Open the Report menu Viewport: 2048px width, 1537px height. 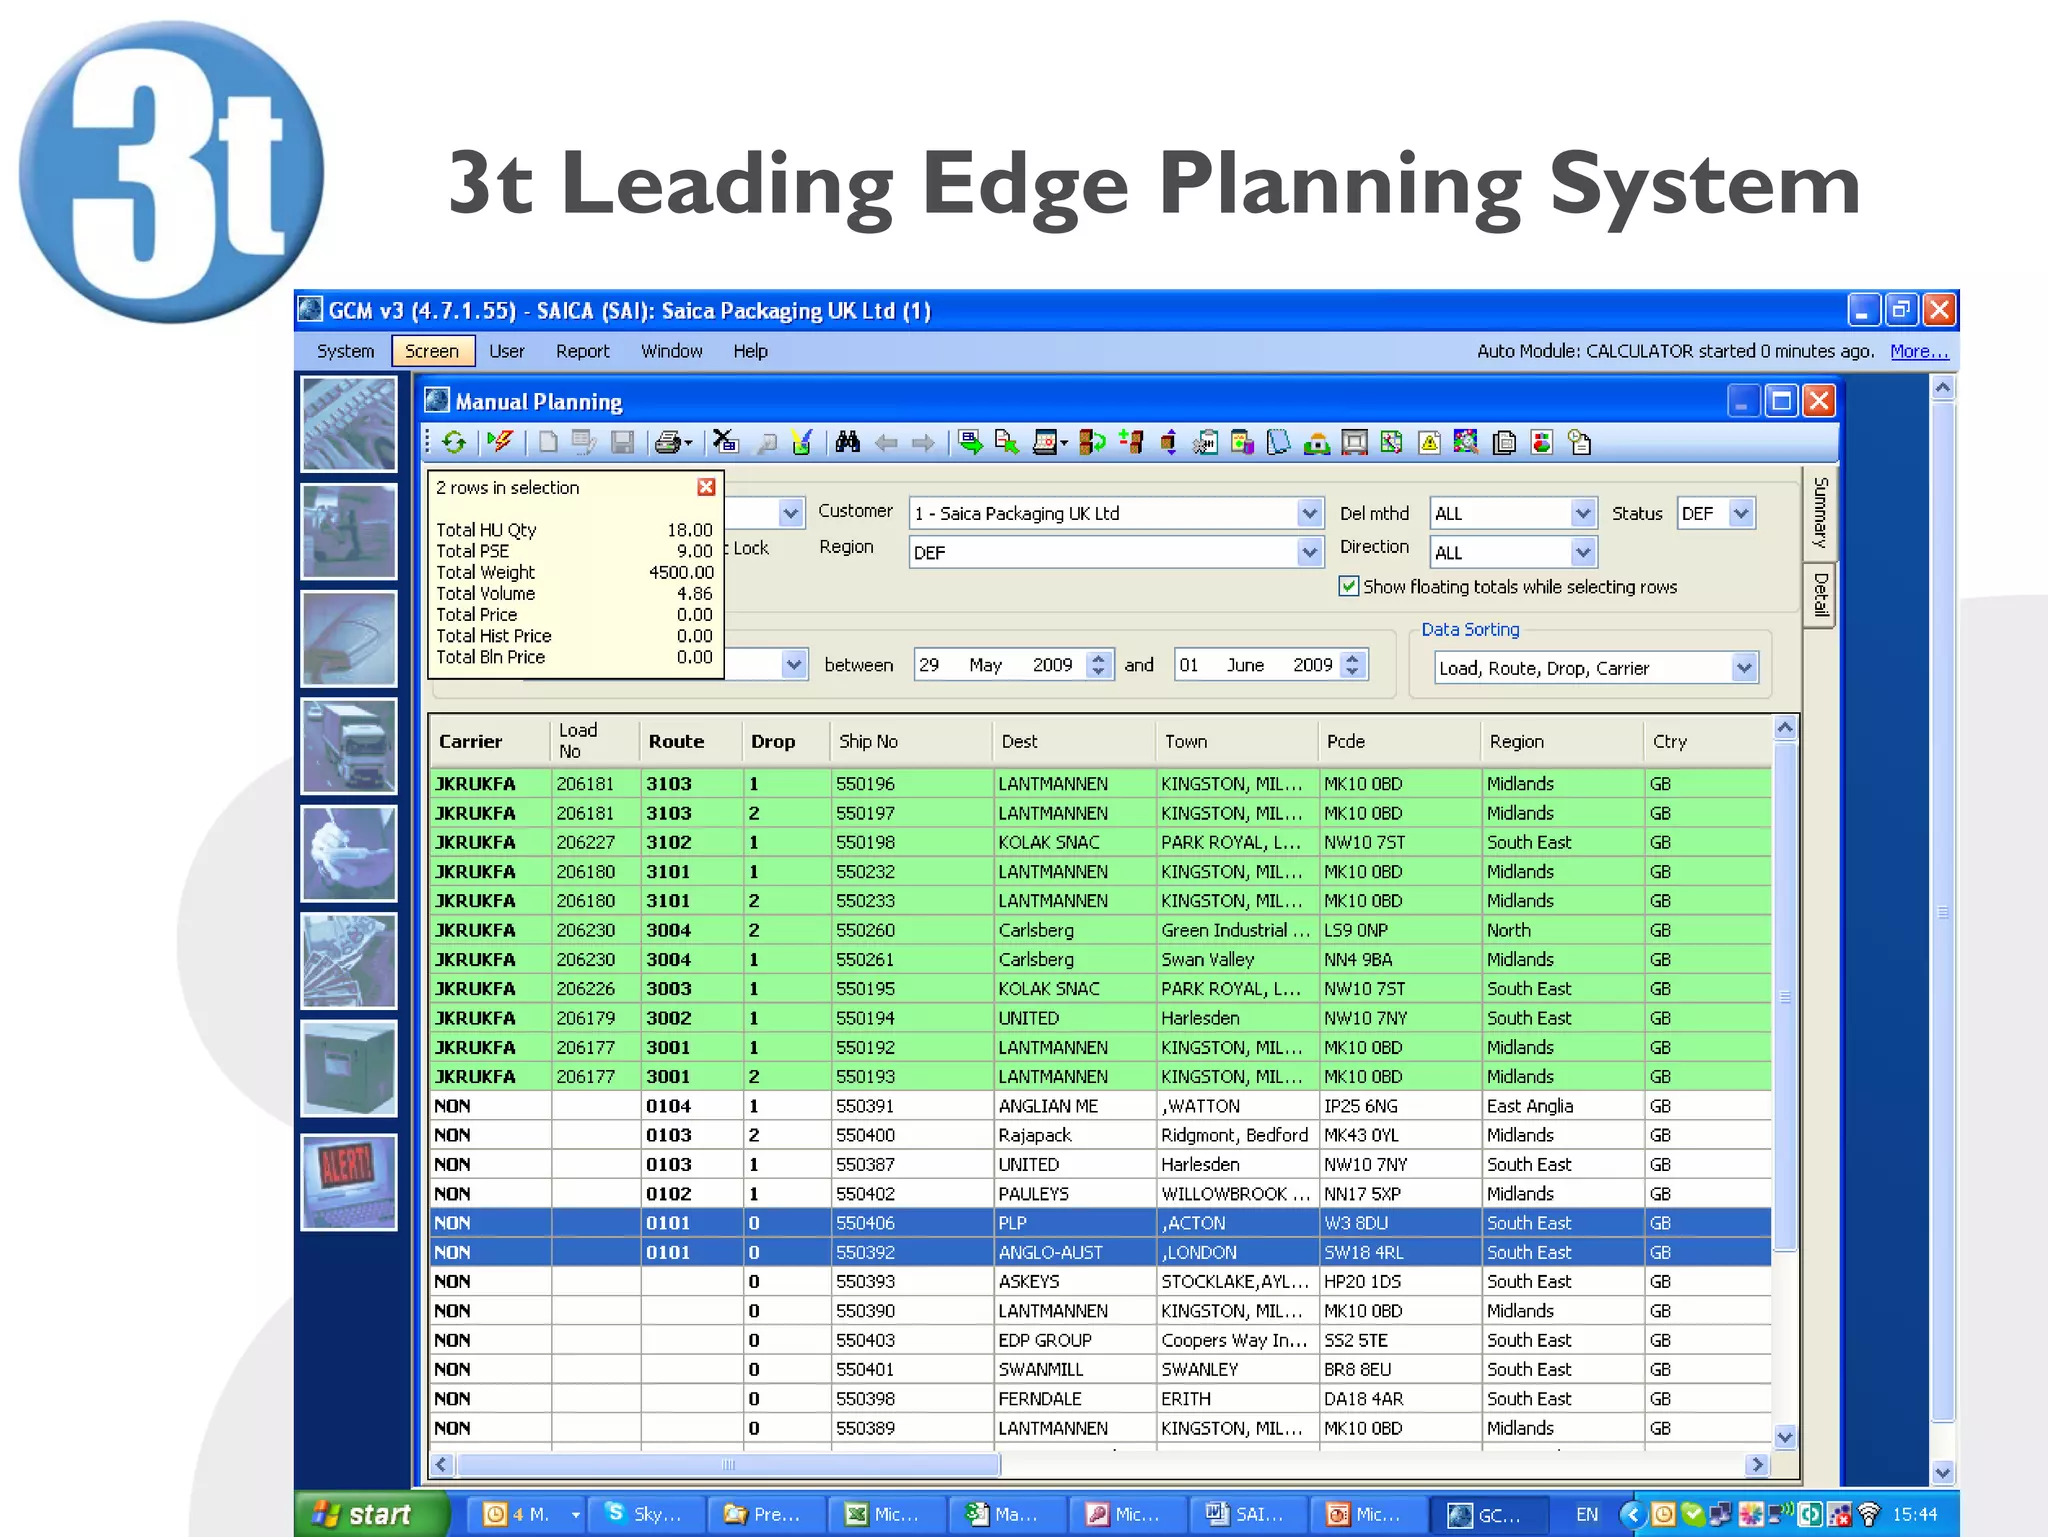click(x=582, y=351)
